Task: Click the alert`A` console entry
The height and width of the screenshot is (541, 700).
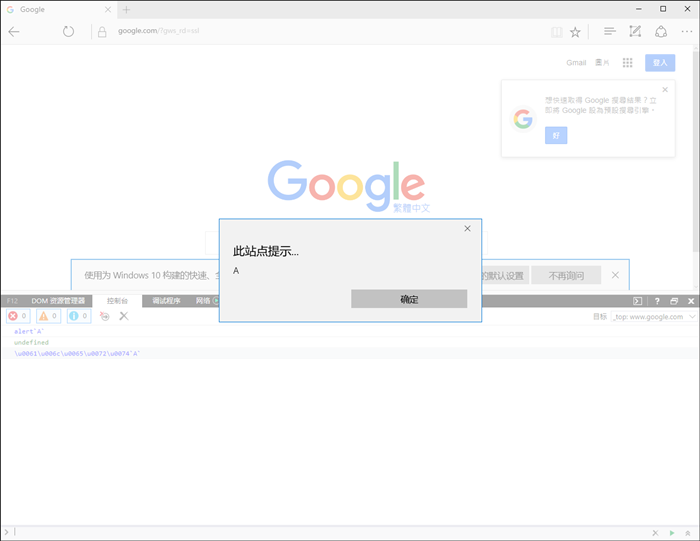Action: click(29, 331)
